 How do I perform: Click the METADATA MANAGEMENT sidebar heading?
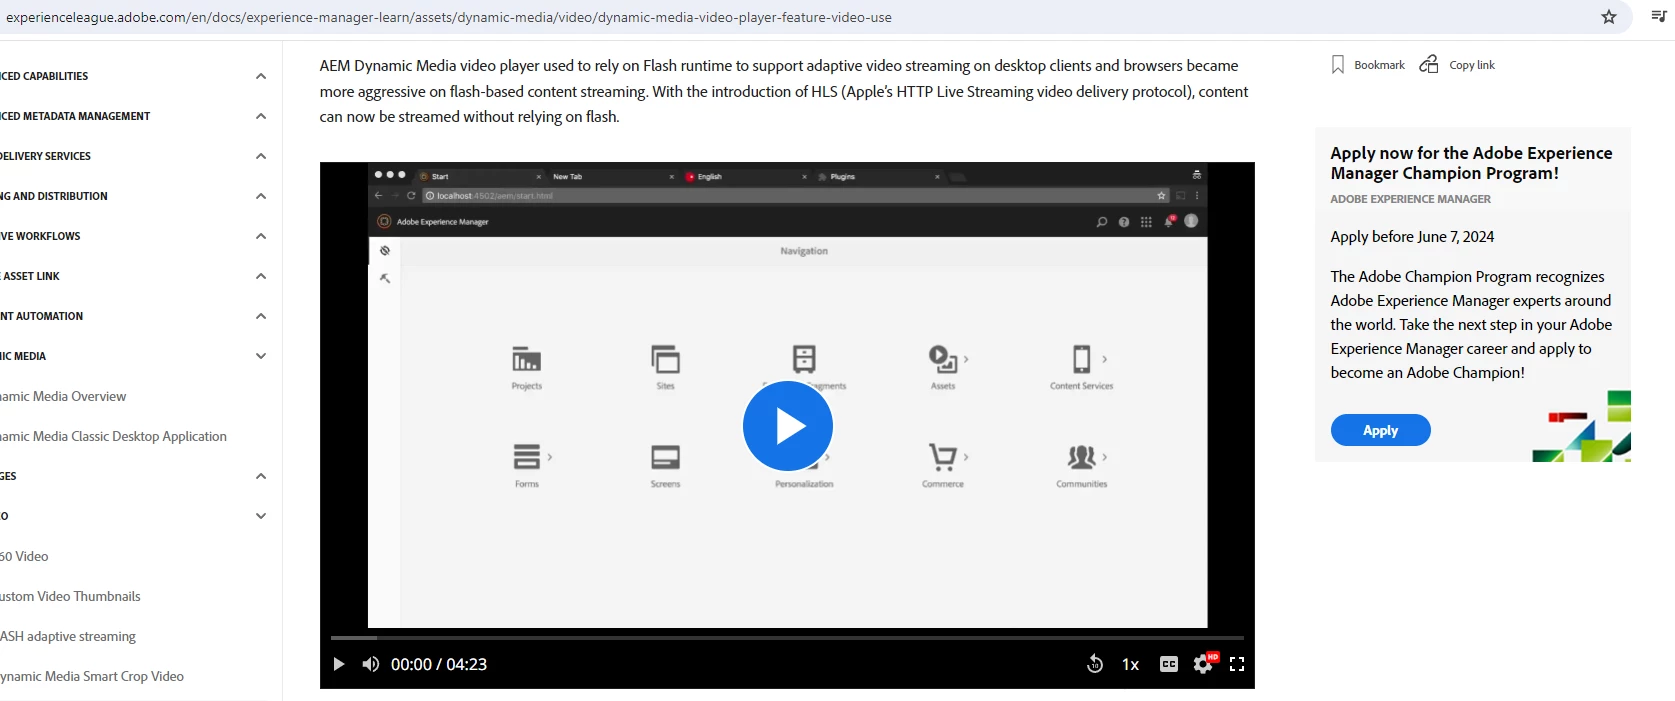click(75, 116)
